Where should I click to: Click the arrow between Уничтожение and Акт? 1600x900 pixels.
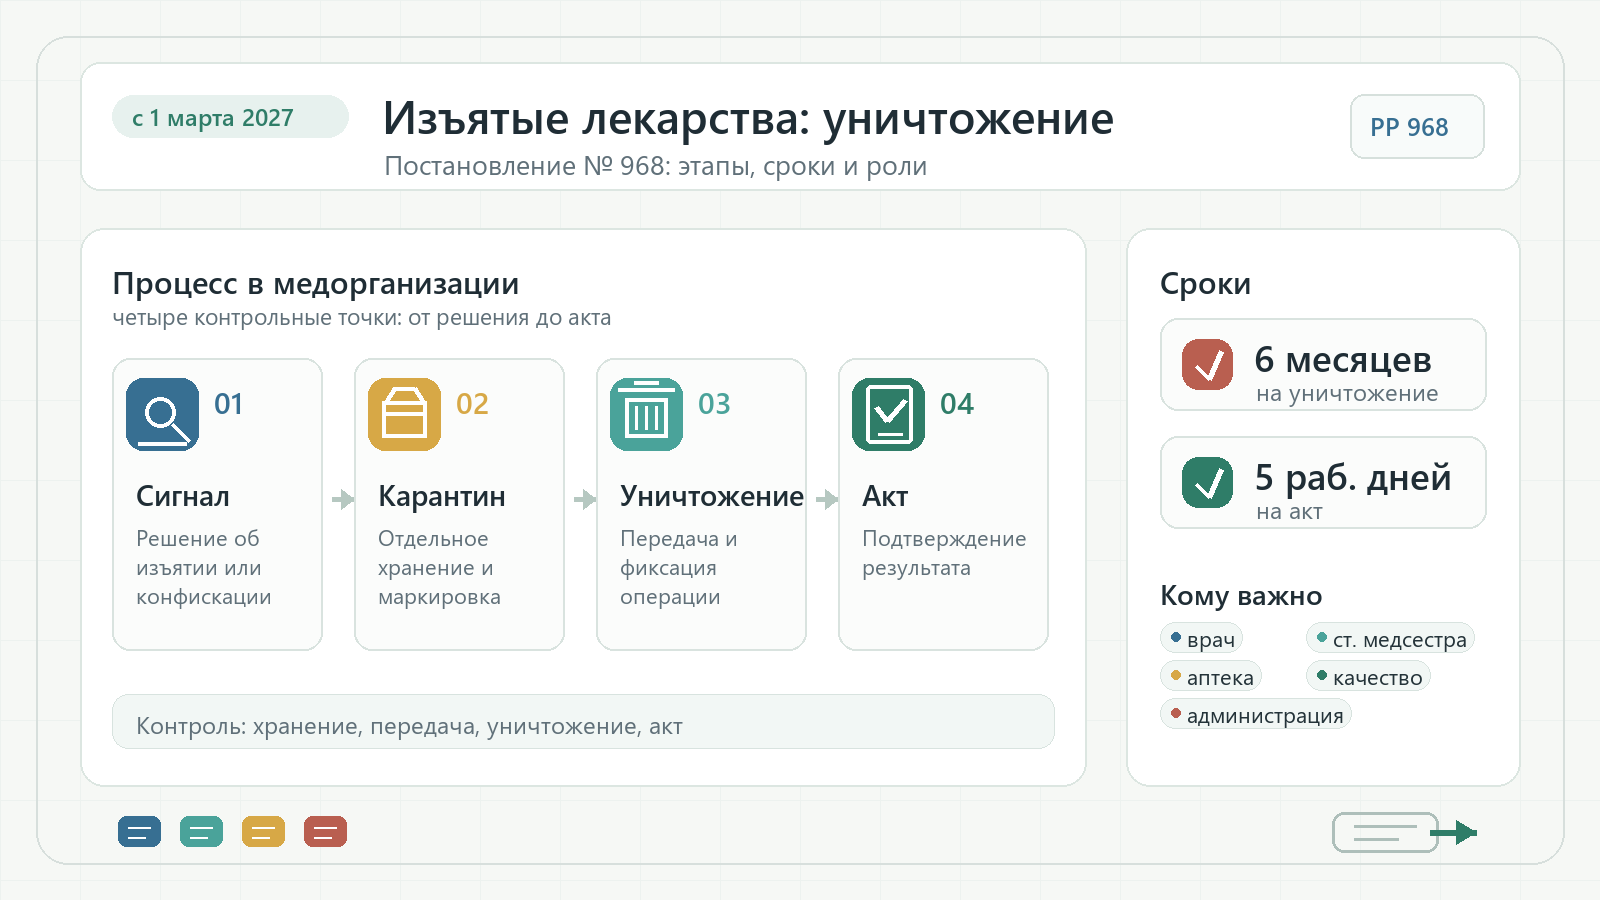pyautogui.click(x=827, y=499)
